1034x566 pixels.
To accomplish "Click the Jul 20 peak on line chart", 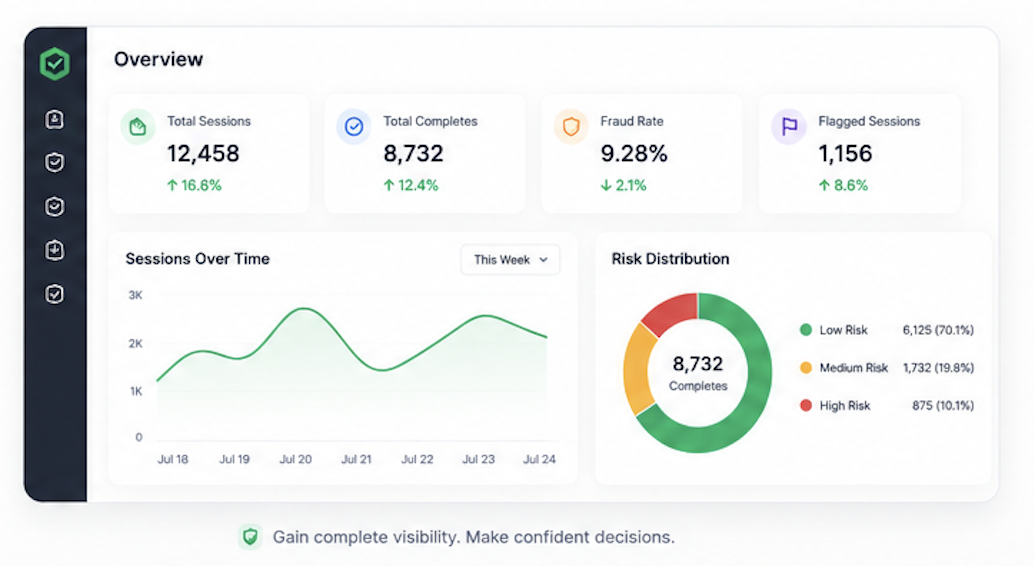I will [x=303, y=309].
